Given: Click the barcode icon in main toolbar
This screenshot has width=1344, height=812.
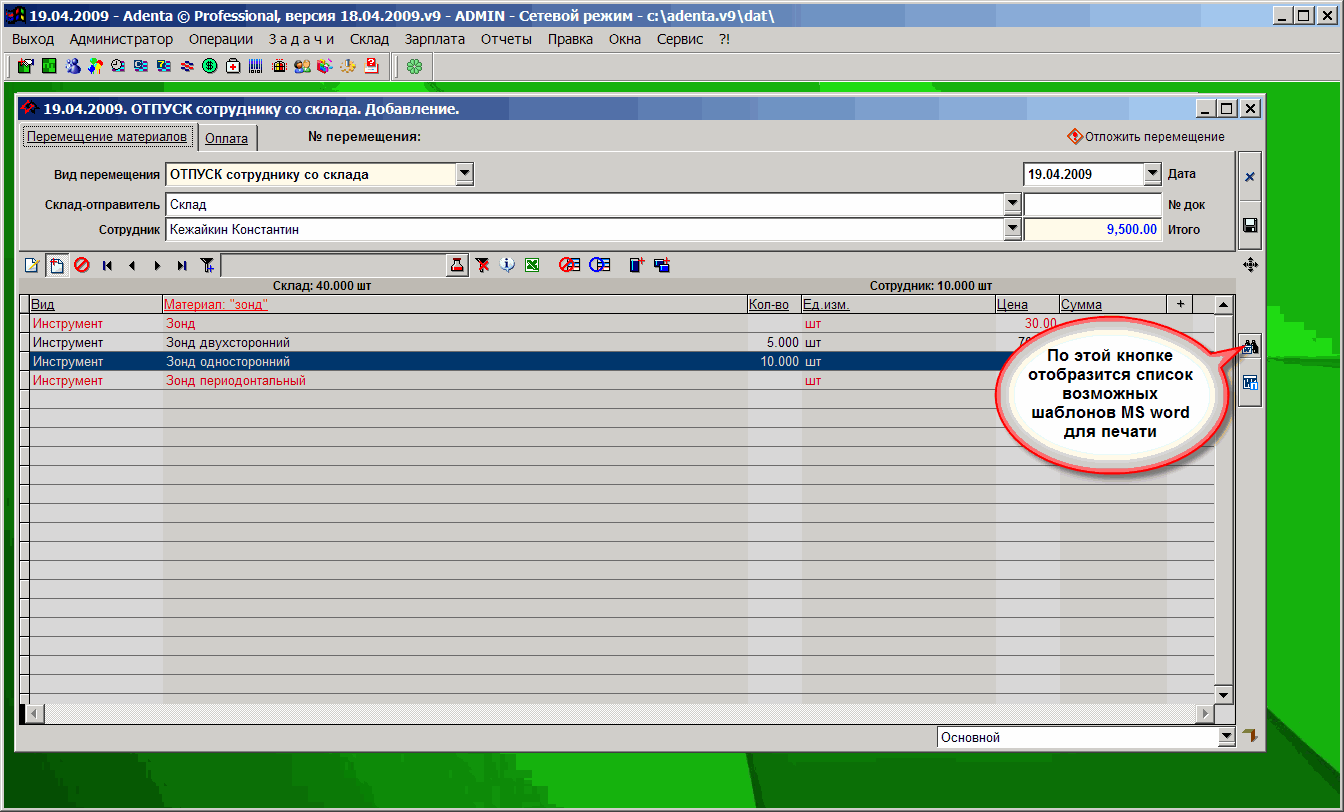Looking at the screenshot, I should (x=256, y=67).
